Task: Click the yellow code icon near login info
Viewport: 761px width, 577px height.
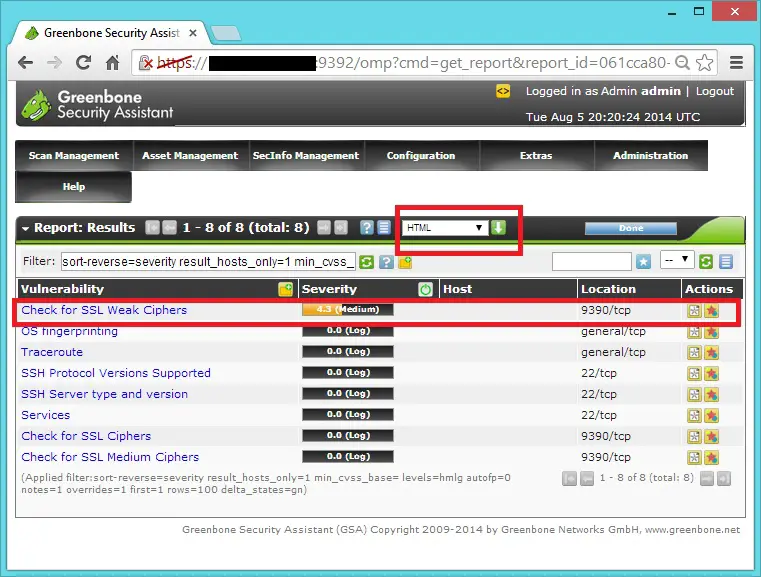Action: coord(503,91)
